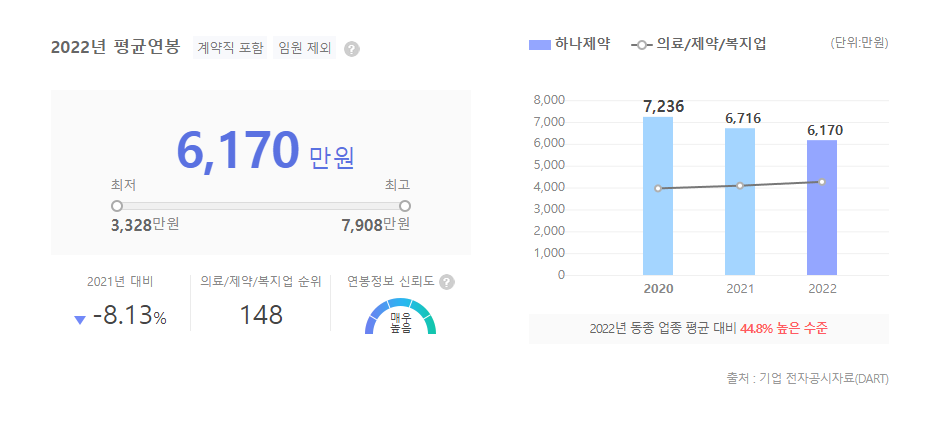Screen dimensions: 948x431
Task: Click the 7,236 value label
Action: (x=664, y=107)
